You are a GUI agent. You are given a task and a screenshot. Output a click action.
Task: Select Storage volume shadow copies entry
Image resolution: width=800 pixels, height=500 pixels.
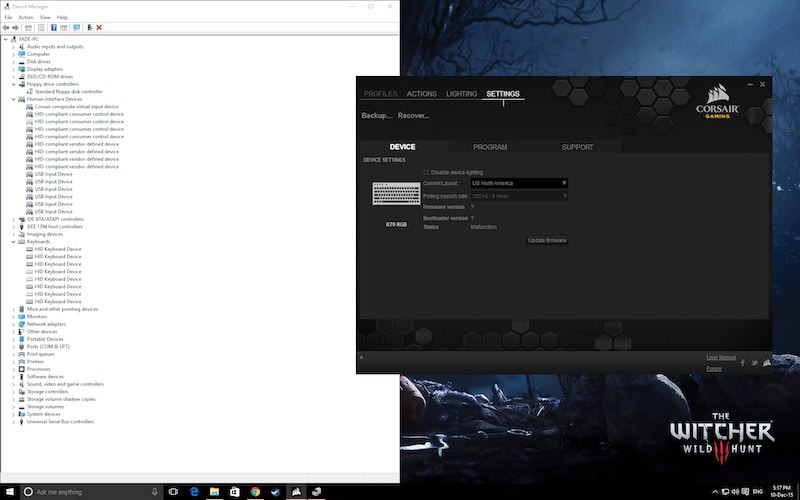(x=61, y=399)
